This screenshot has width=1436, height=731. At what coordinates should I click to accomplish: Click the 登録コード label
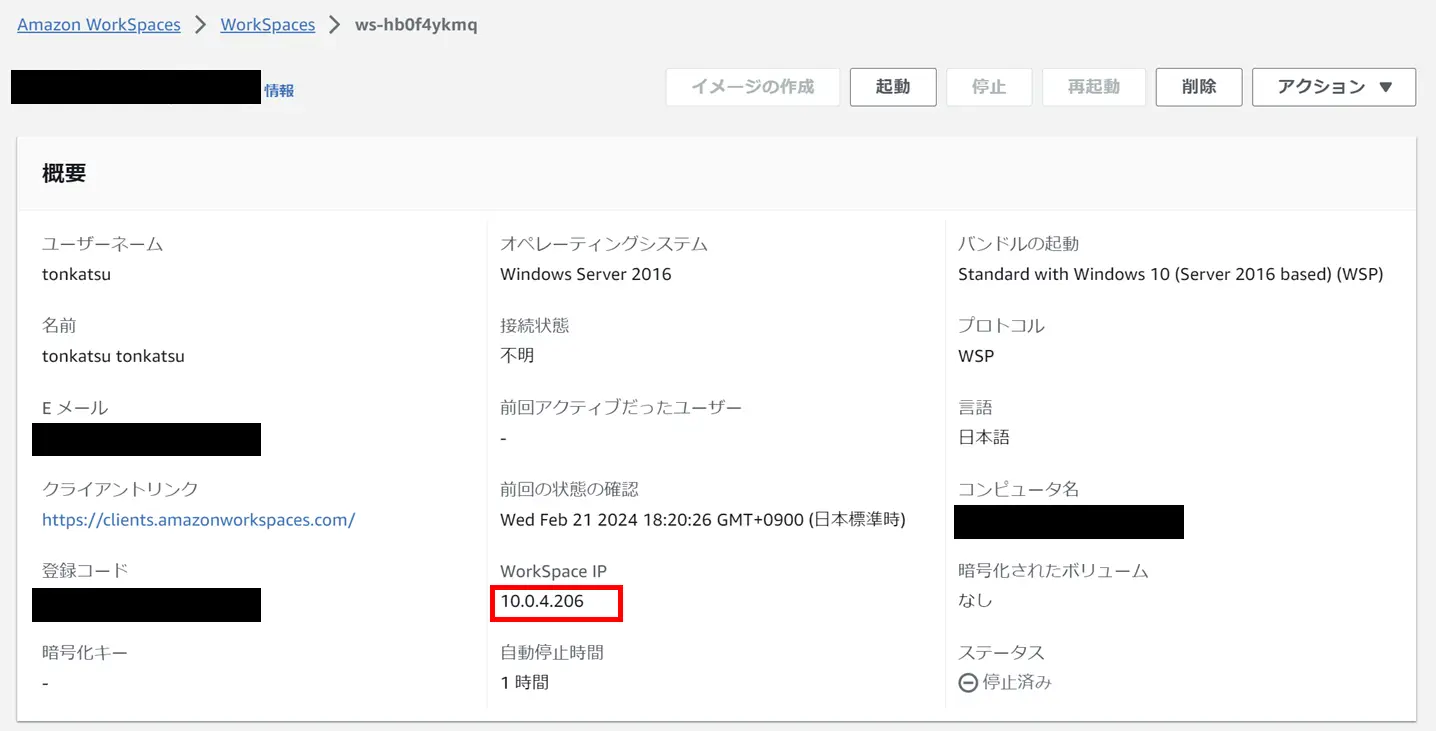tap(85, 571)
